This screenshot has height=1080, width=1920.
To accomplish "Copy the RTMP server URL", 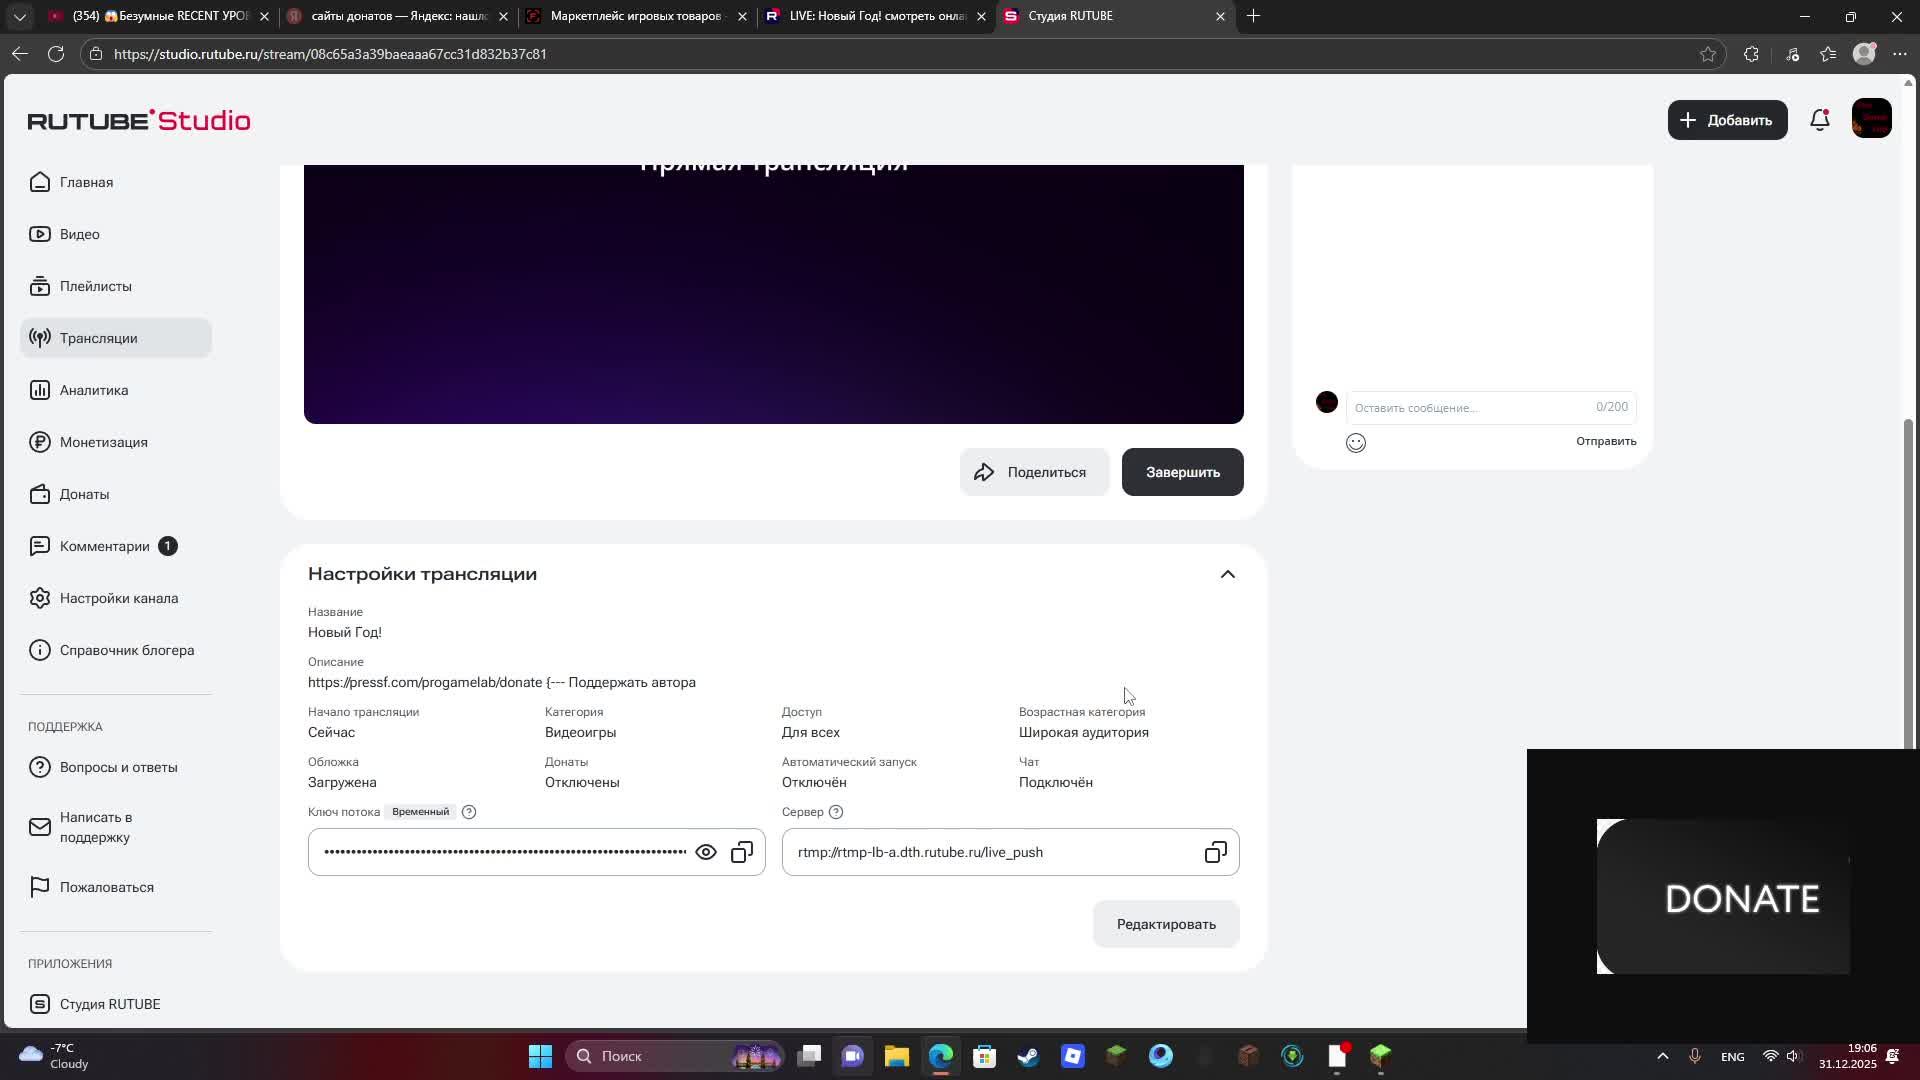I will click(1215, 852).
